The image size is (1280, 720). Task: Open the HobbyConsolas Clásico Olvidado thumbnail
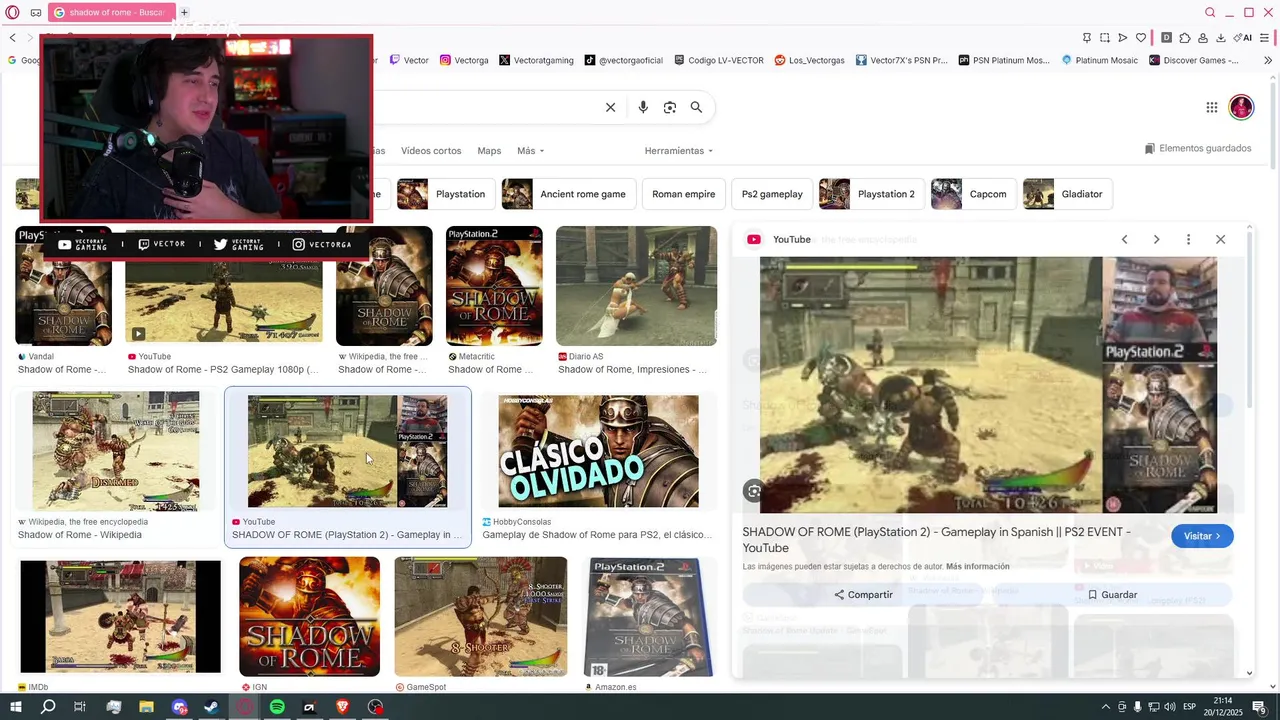pos(598,451)
